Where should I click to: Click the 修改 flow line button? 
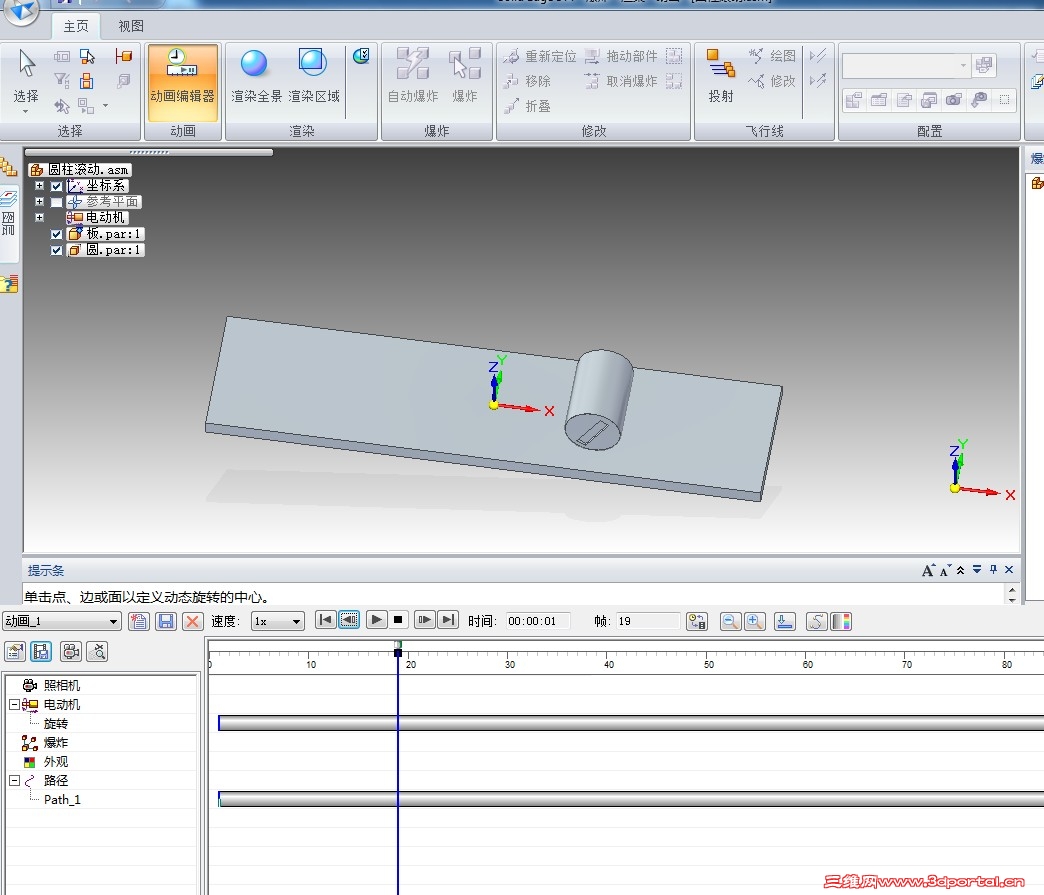772,81
